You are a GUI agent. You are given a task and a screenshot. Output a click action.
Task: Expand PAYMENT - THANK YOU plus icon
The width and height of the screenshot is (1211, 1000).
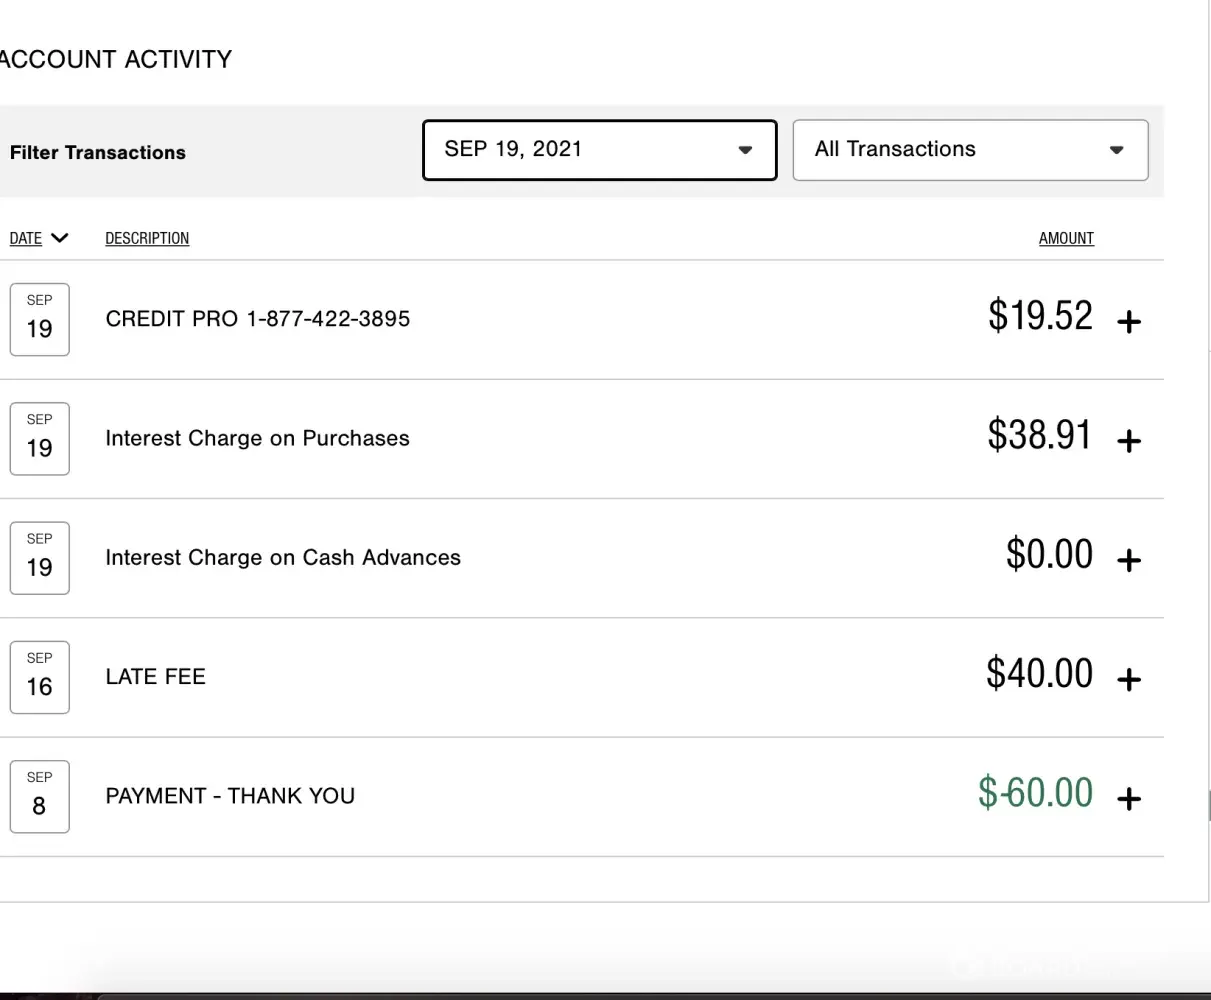[x=1128, y=799]
